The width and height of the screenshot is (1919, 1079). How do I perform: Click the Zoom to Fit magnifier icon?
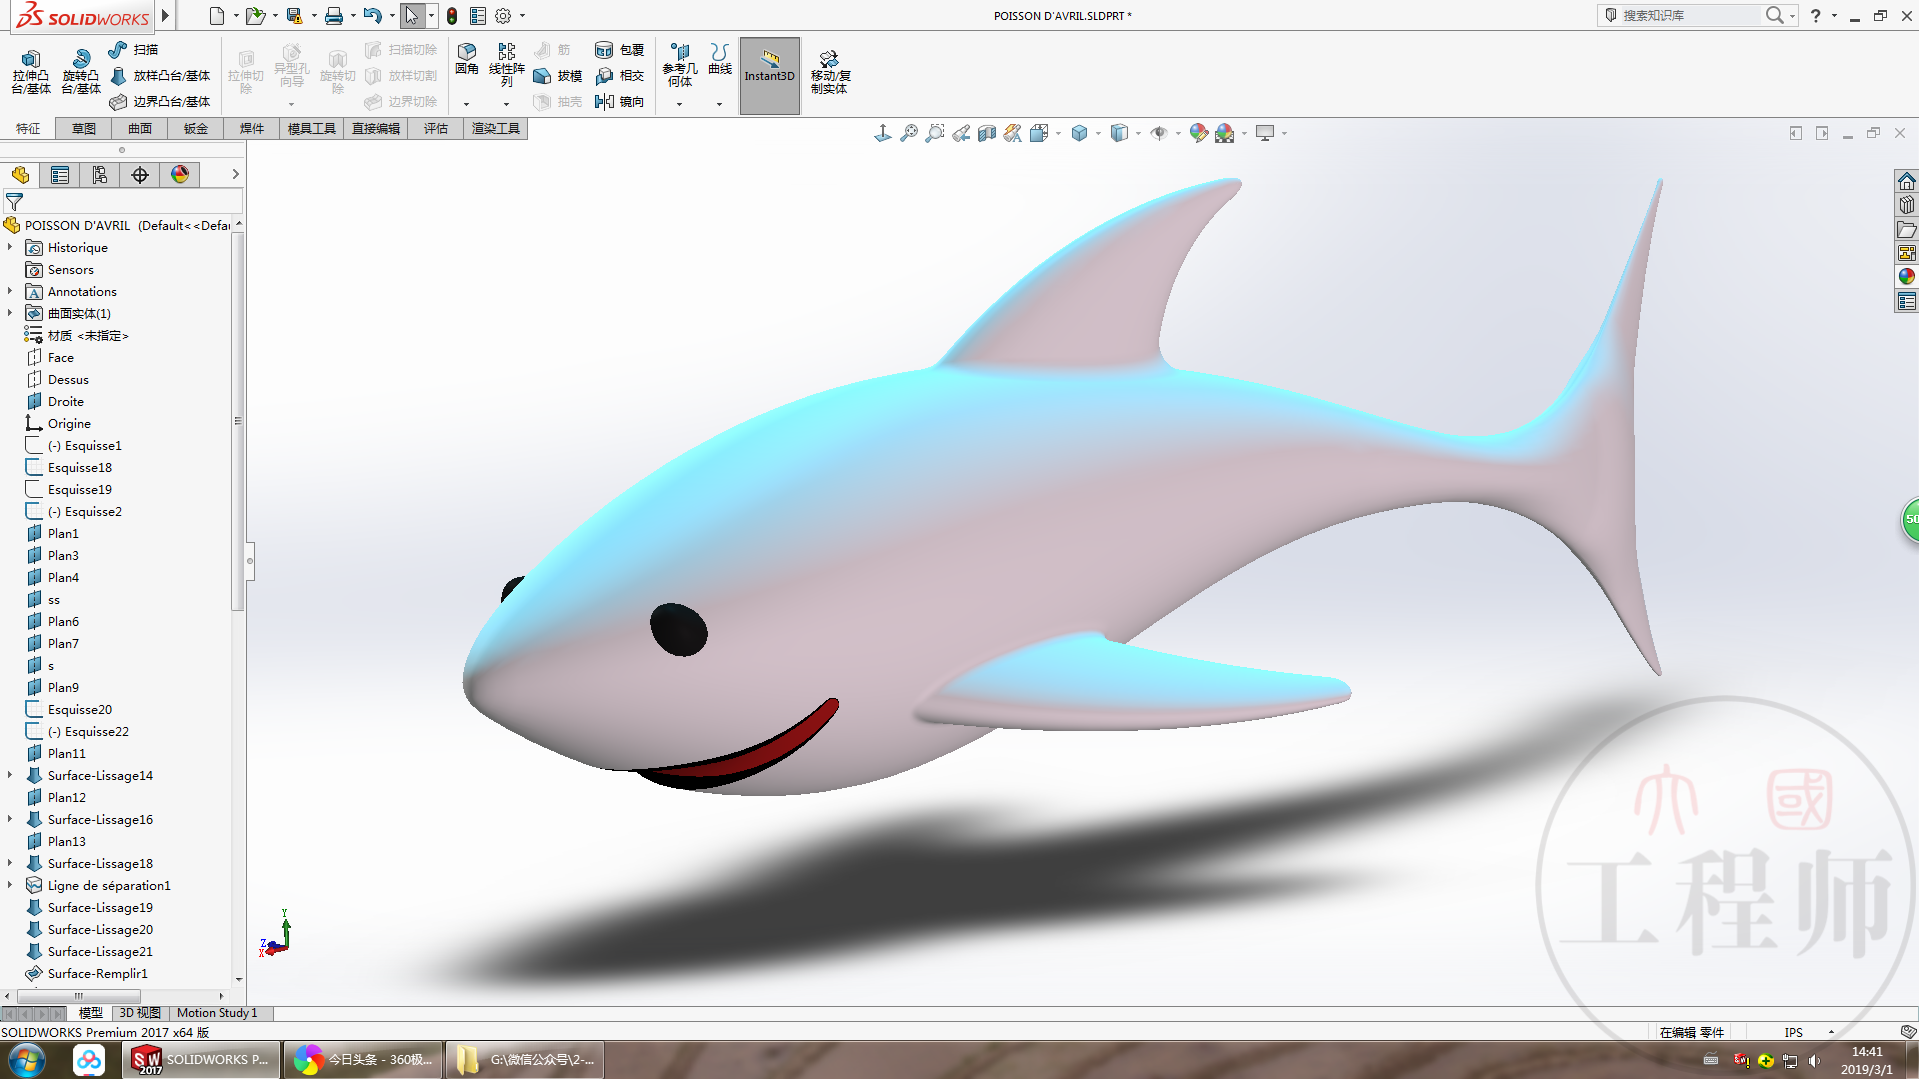908,133
